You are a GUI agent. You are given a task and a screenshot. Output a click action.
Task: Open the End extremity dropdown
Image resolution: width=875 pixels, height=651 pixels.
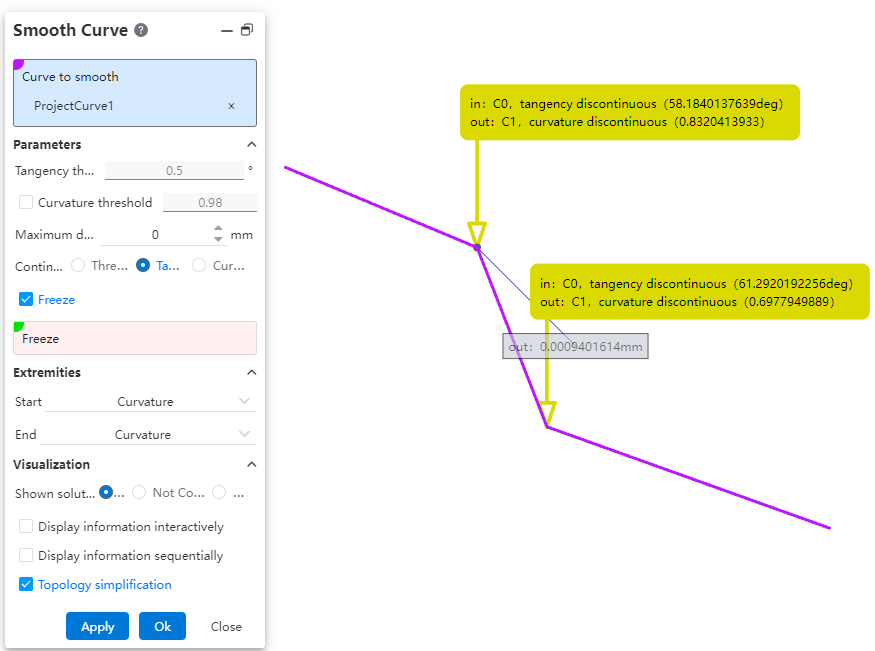(x=150, y=435)
